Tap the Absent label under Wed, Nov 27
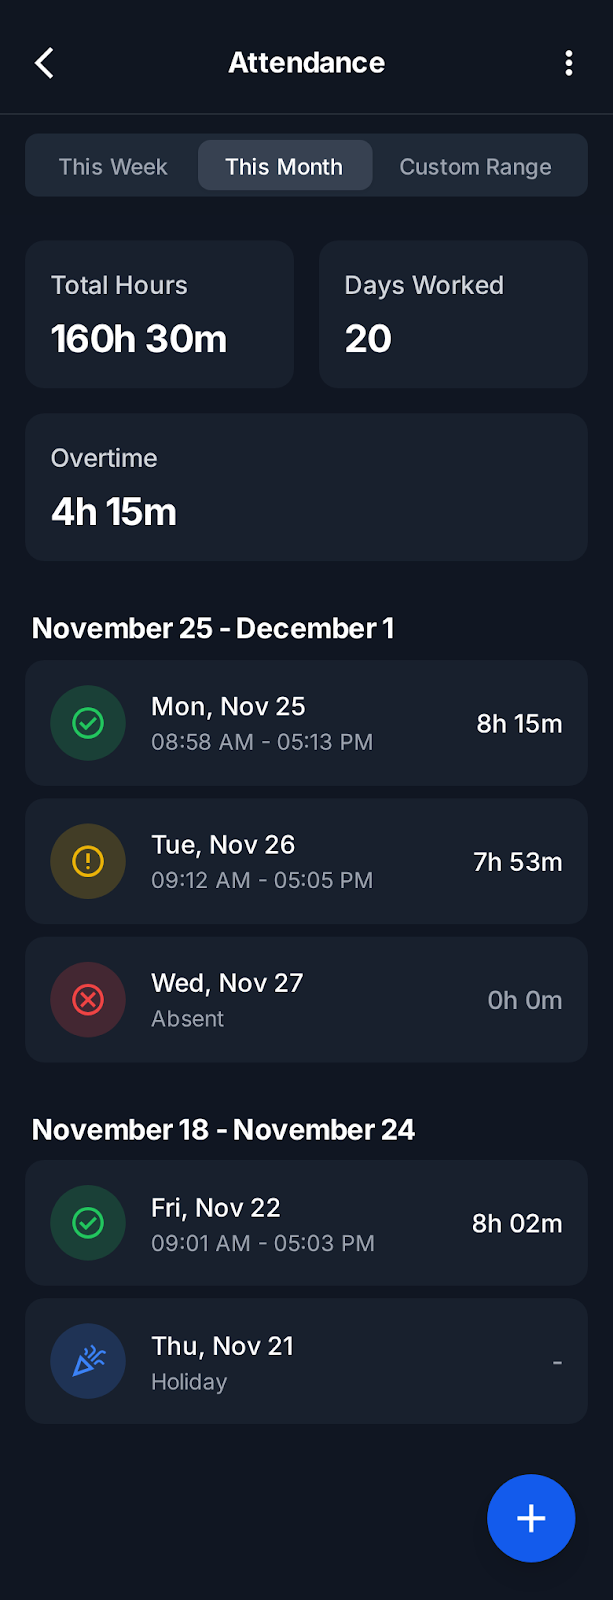Screen dimensions: 613x1600 point(187,1019)
